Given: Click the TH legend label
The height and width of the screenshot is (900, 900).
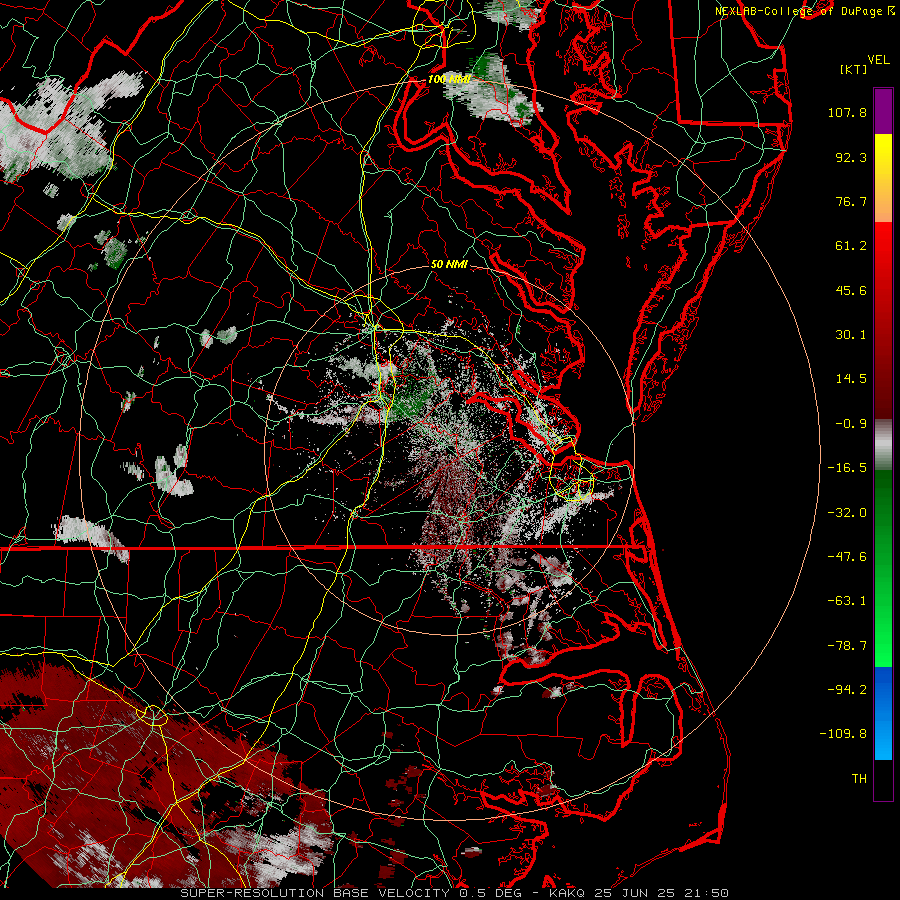Looking at the screenshot, I should click(859, 778).
